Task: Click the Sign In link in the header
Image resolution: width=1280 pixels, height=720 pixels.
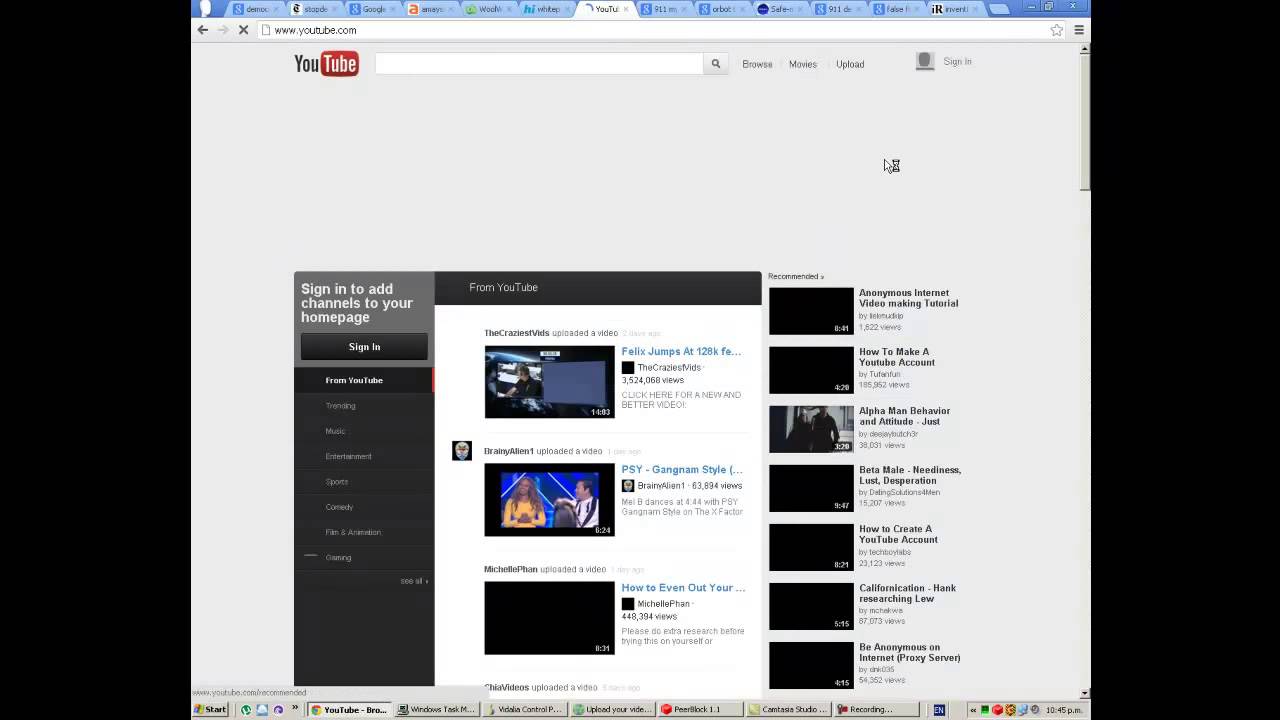Action: 957,61
